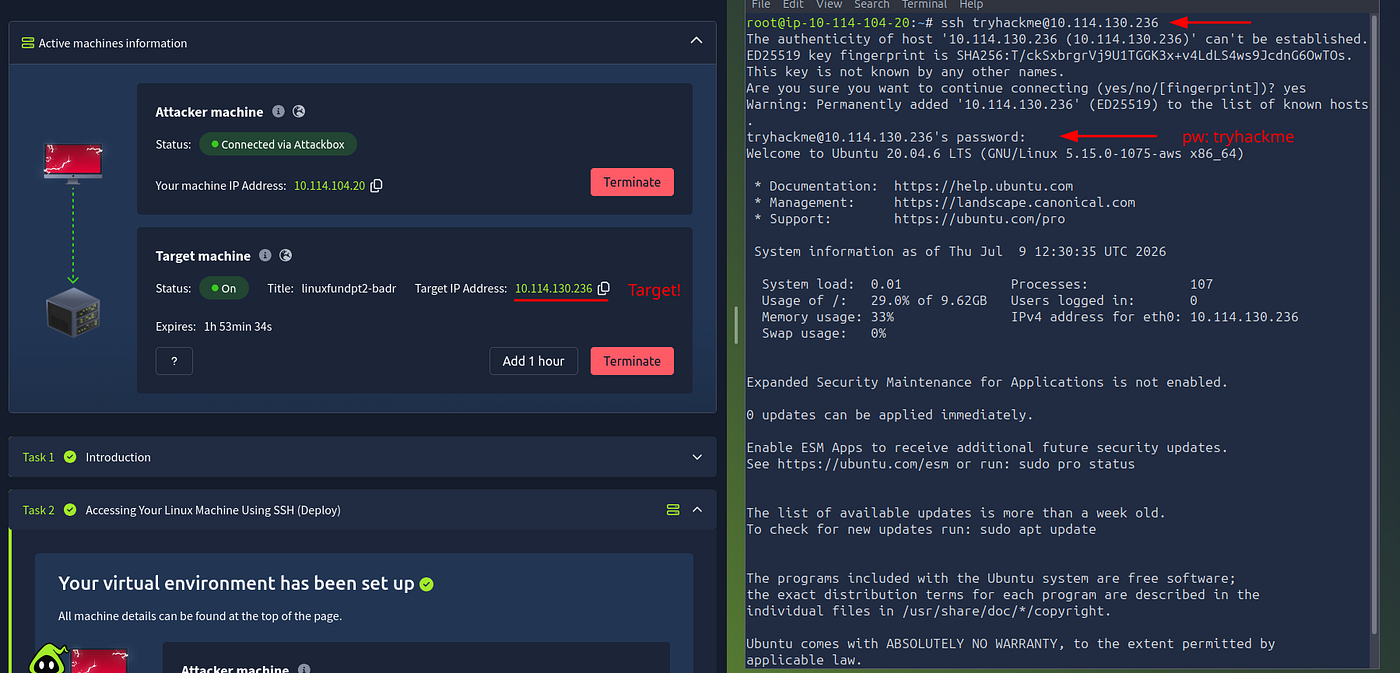Click the 0 updates can be applied immediately line
Image resolution: width=1400 pixels, height=673 pixels.
pos(890,414)
